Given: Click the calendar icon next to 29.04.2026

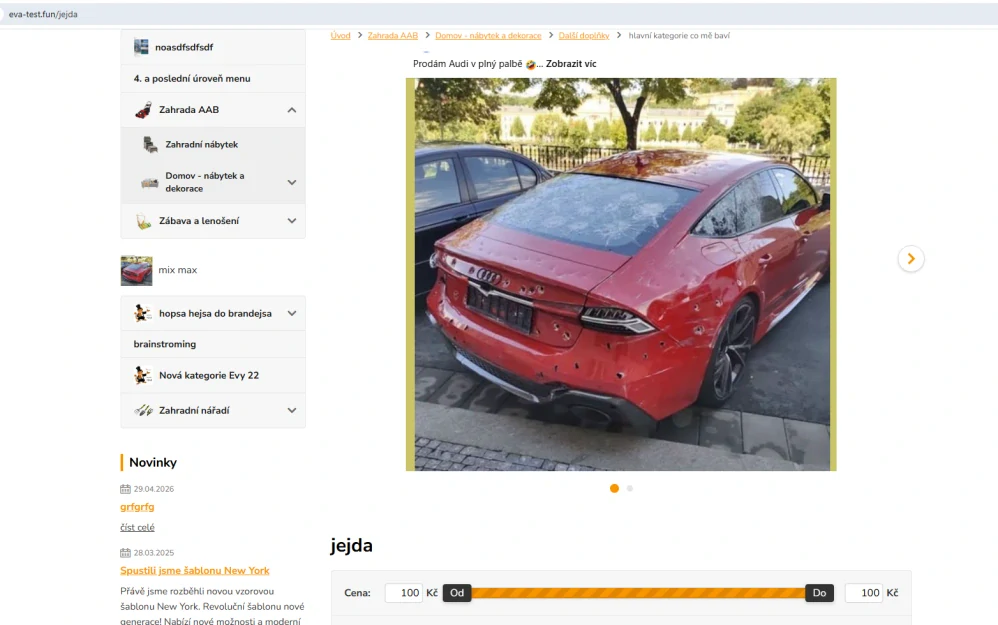Looking at the screenshot, I should (125, 489).
